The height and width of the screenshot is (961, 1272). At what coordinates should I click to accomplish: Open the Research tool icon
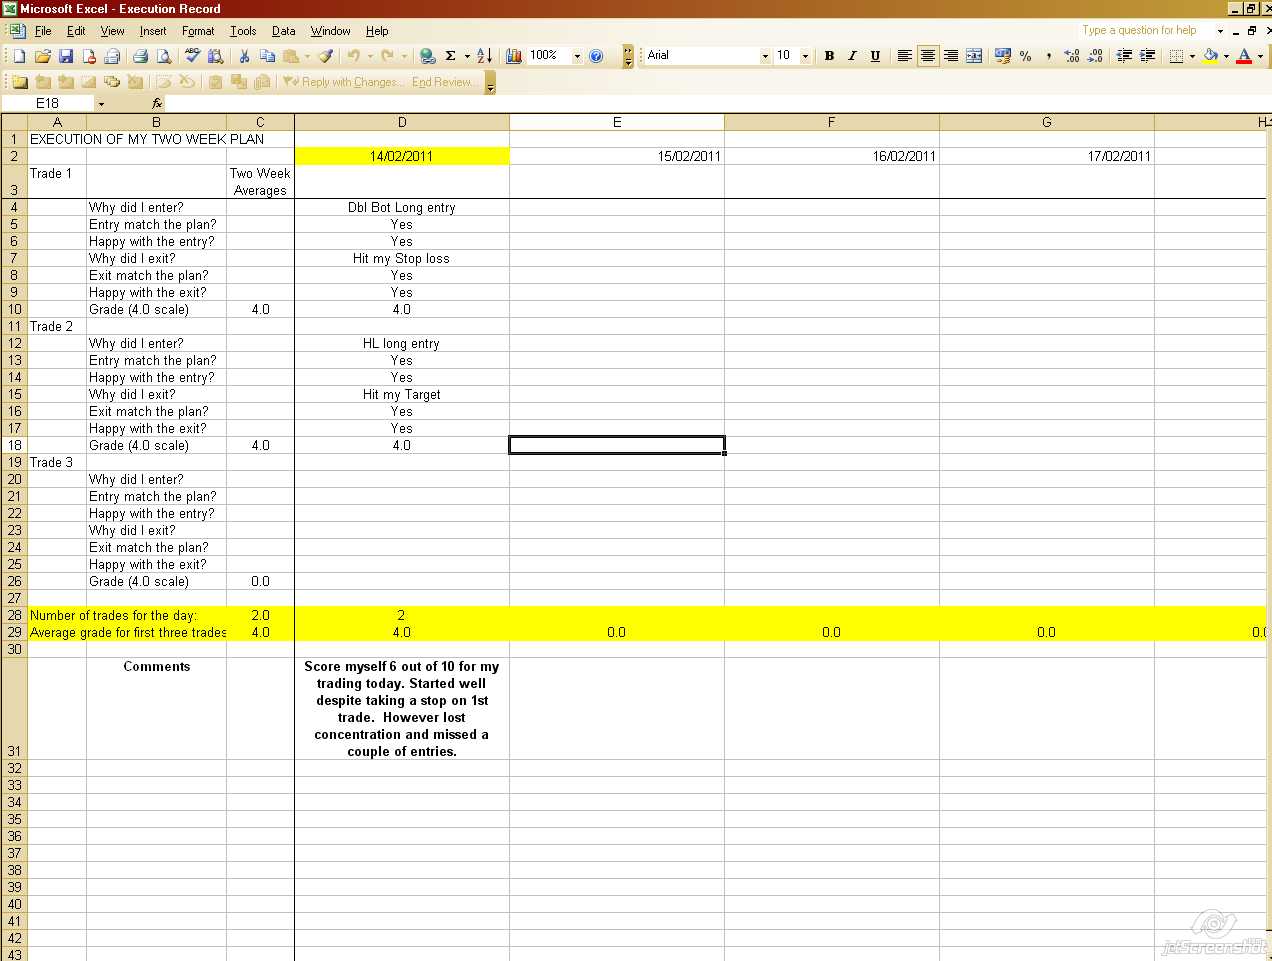(215, 56)
